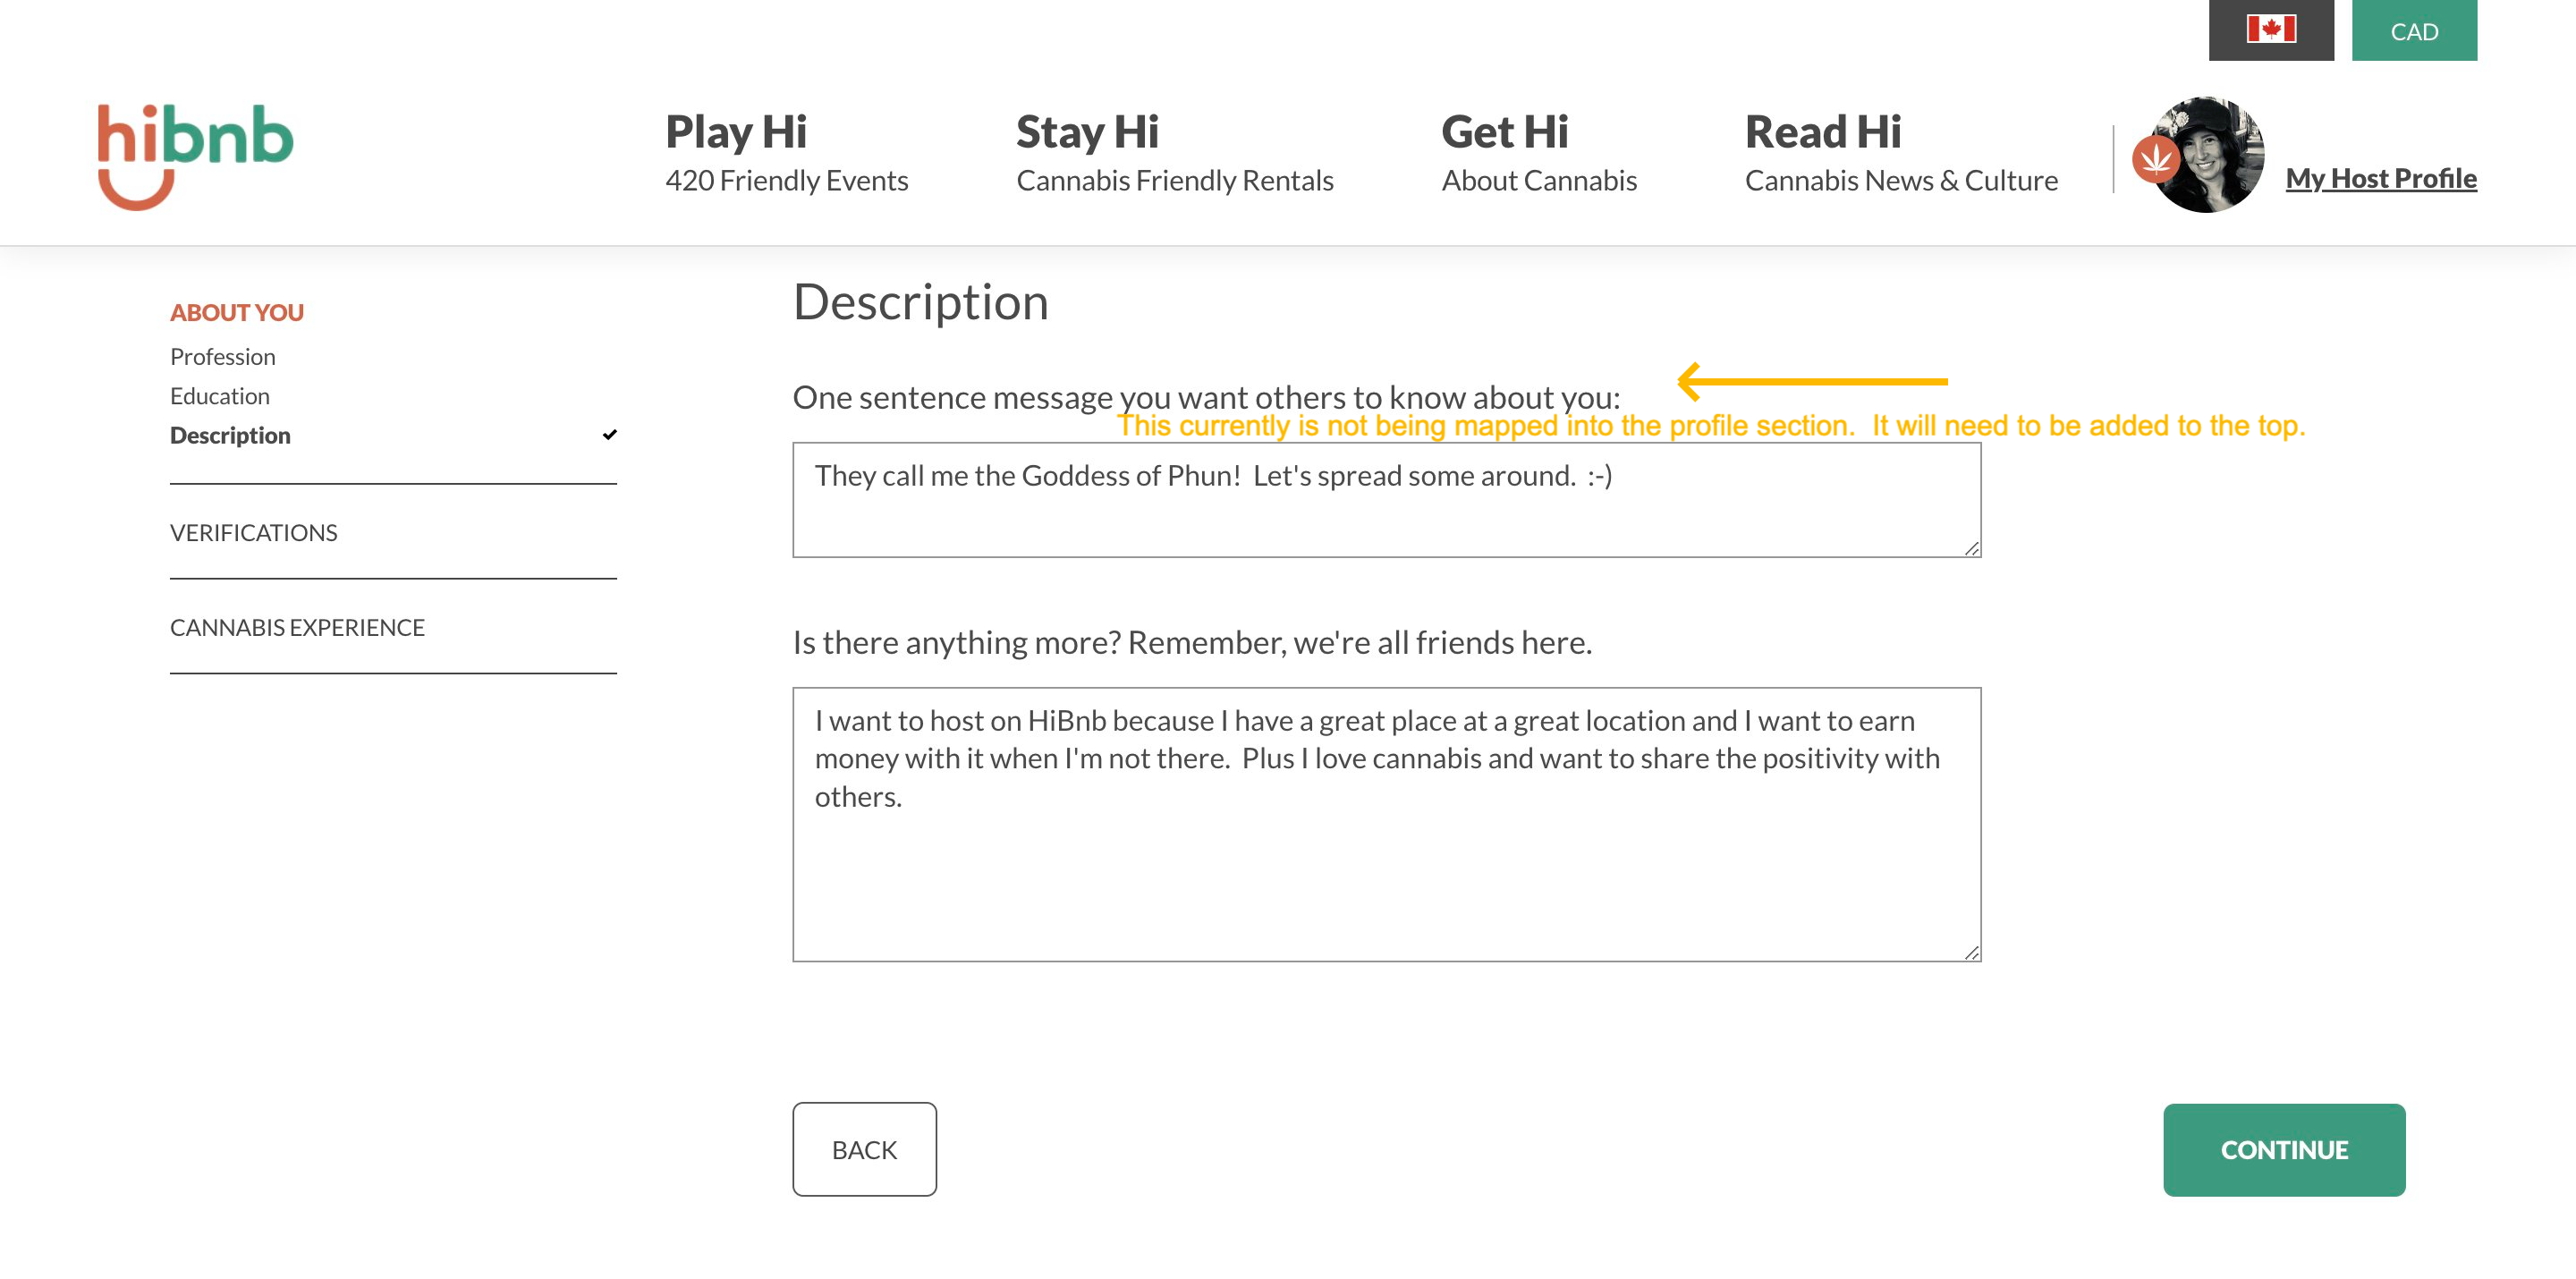Click the resize grip of the first textarea

point(1972,548)
